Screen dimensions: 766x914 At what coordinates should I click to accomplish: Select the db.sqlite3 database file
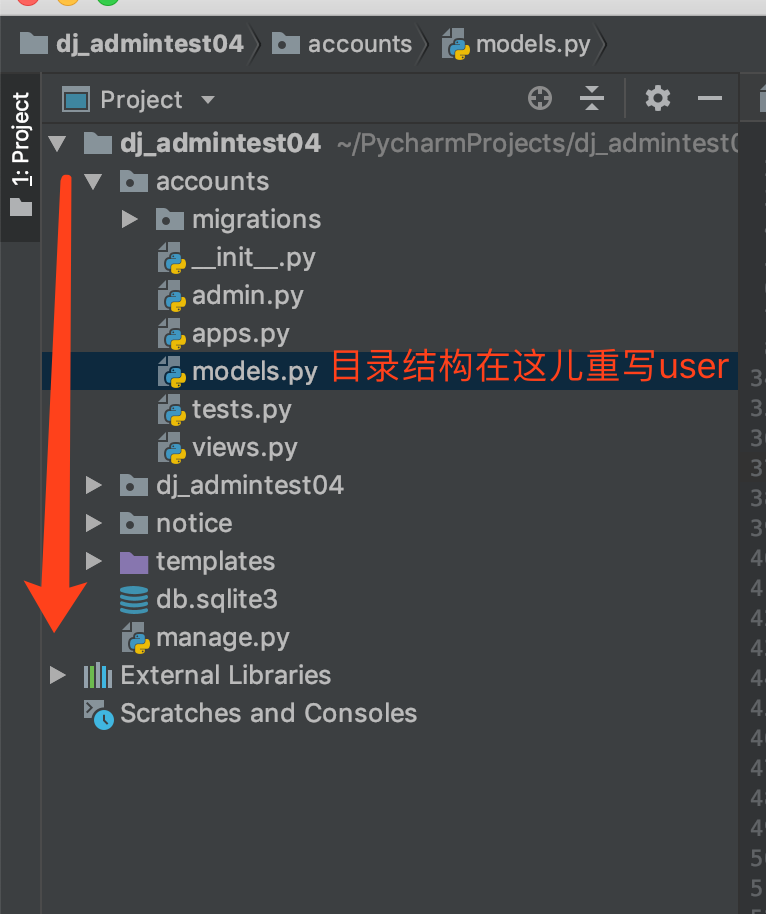click(x=198, y=599)
